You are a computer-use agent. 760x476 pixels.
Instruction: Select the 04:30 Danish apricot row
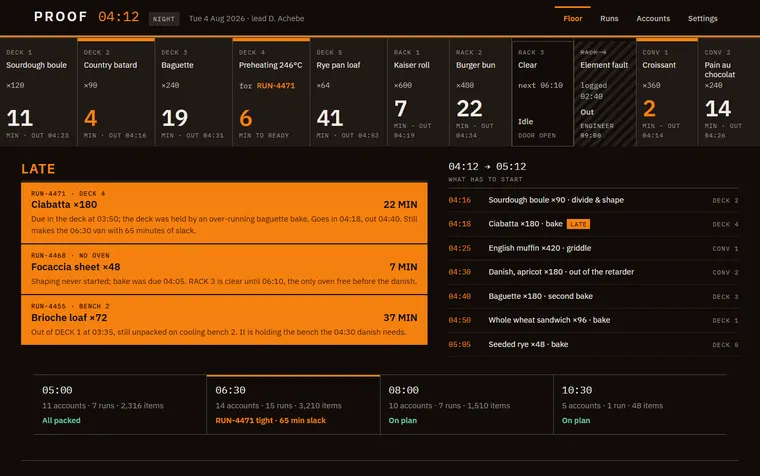pos(593,272)
